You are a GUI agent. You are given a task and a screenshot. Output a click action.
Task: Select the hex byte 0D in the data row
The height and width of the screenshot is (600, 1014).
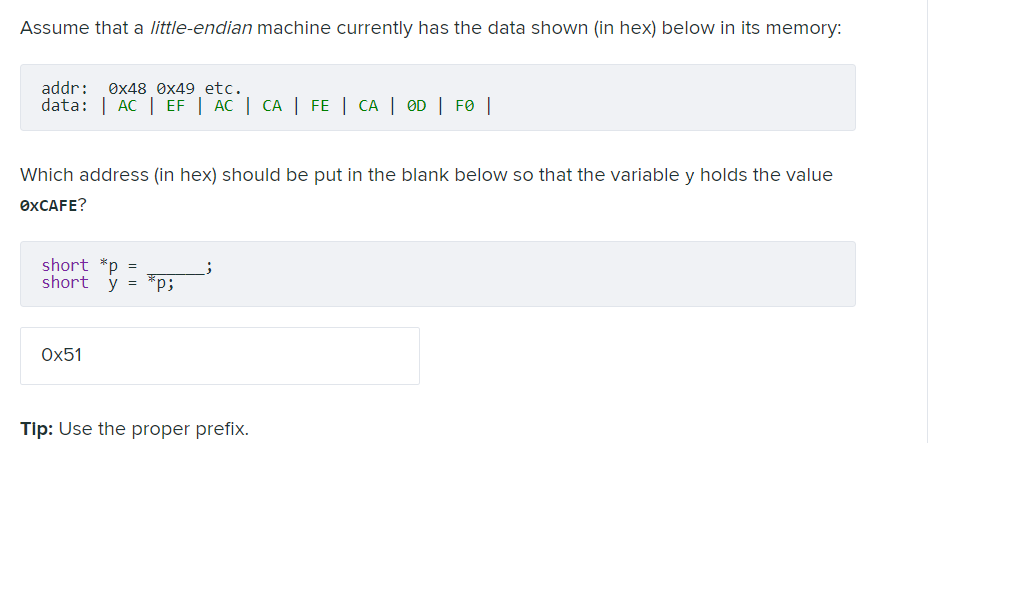click(416, 105)
